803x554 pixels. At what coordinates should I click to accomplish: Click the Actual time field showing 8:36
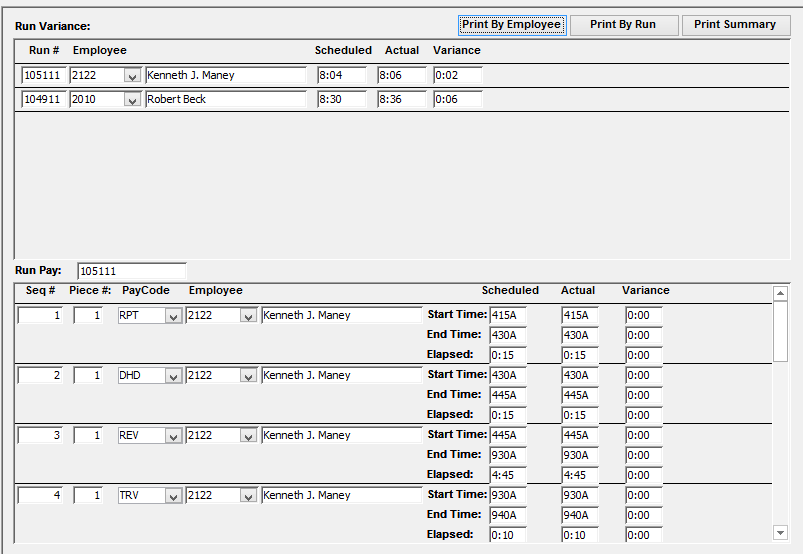[401, 100]
